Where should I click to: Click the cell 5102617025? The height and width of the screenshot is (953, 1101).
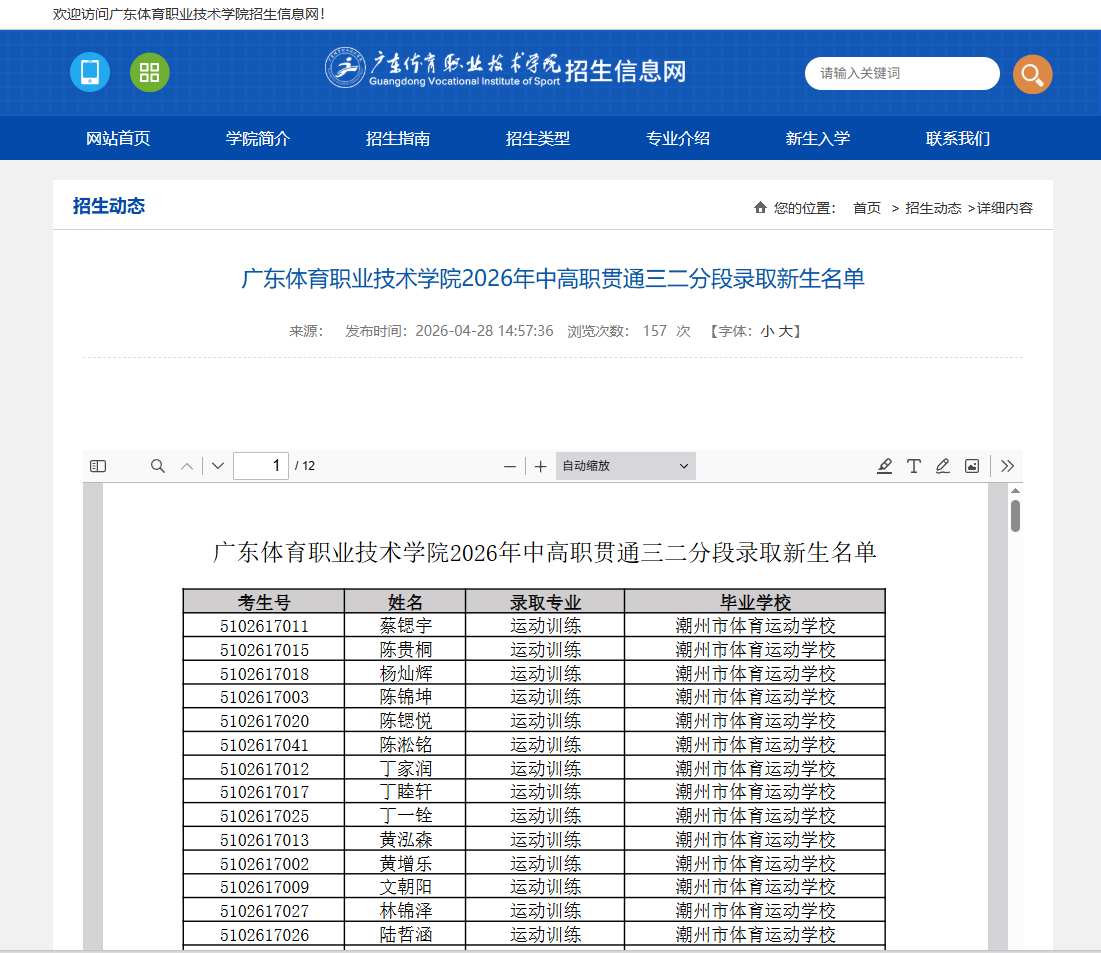(264, 816)
